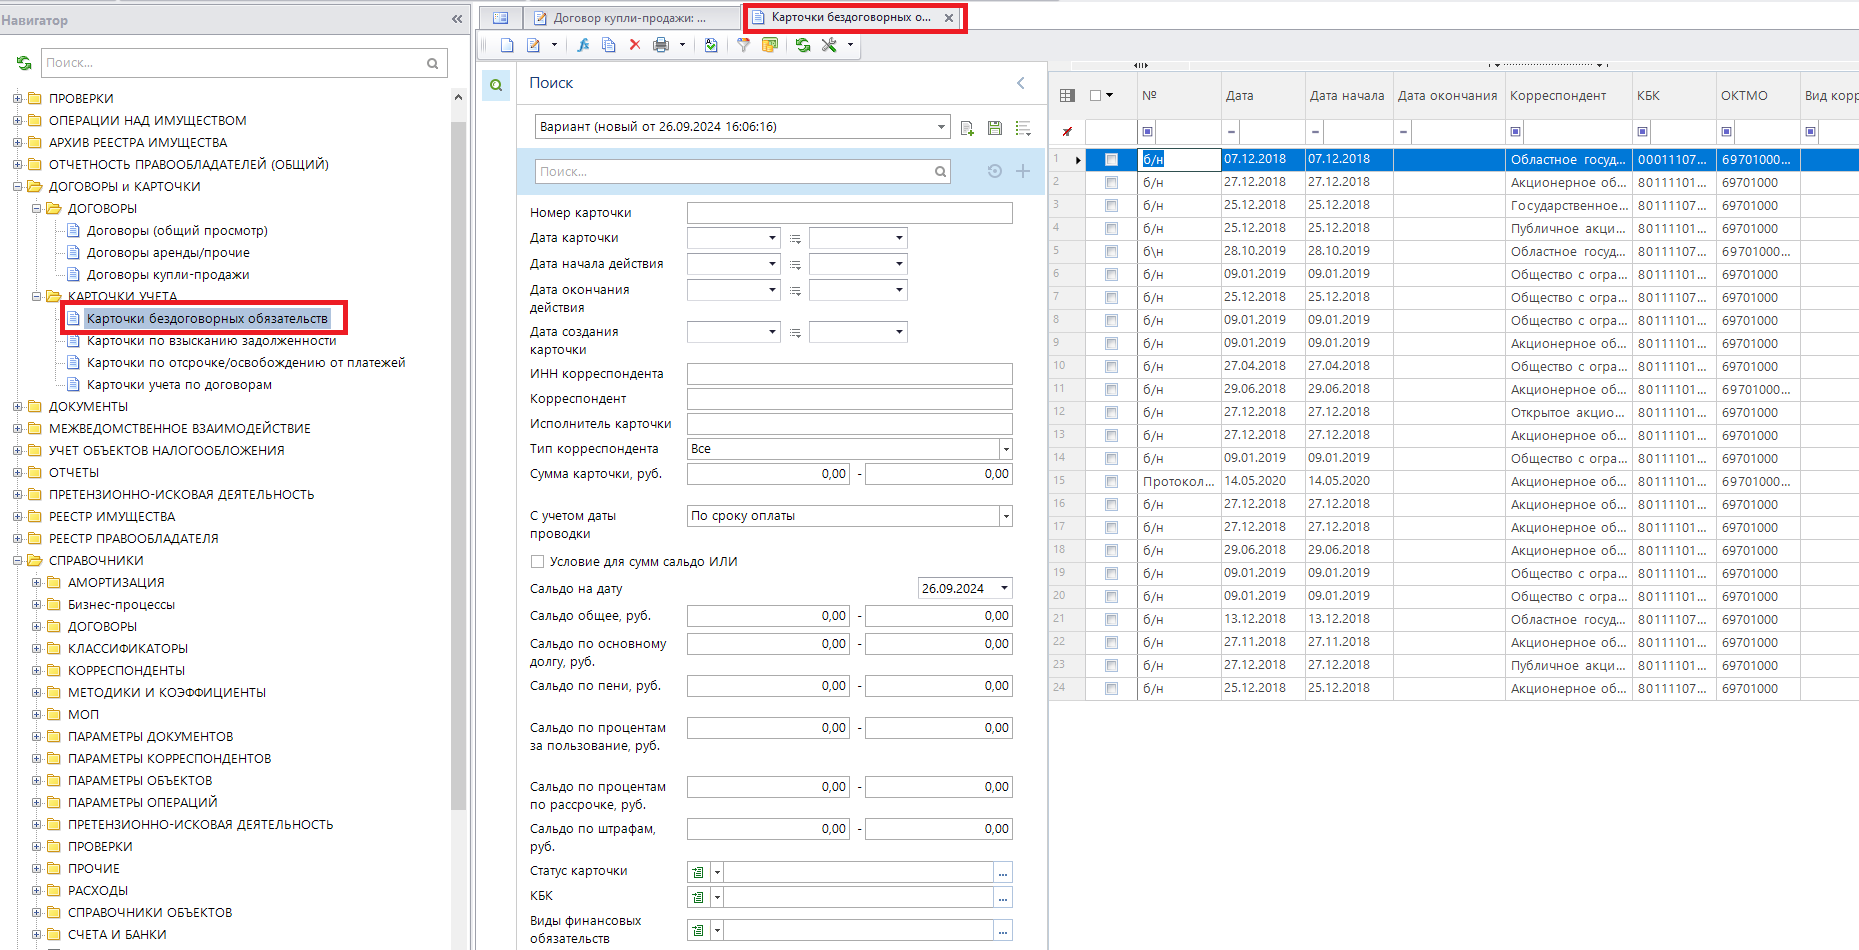Screen dimensions: 1859x950
Task: Open the Вариант dropdown
Action: (941, 127)
